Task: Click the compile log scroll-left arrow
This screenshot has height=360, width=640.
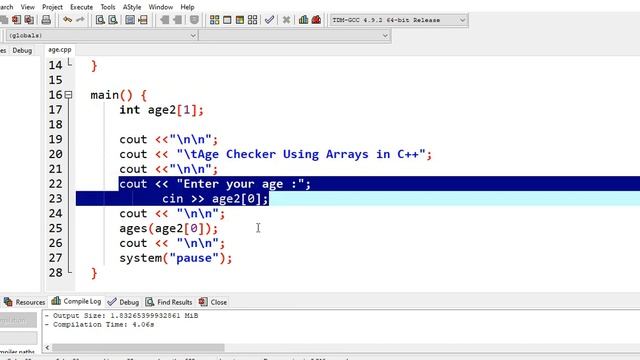Action: coord(47,348)
